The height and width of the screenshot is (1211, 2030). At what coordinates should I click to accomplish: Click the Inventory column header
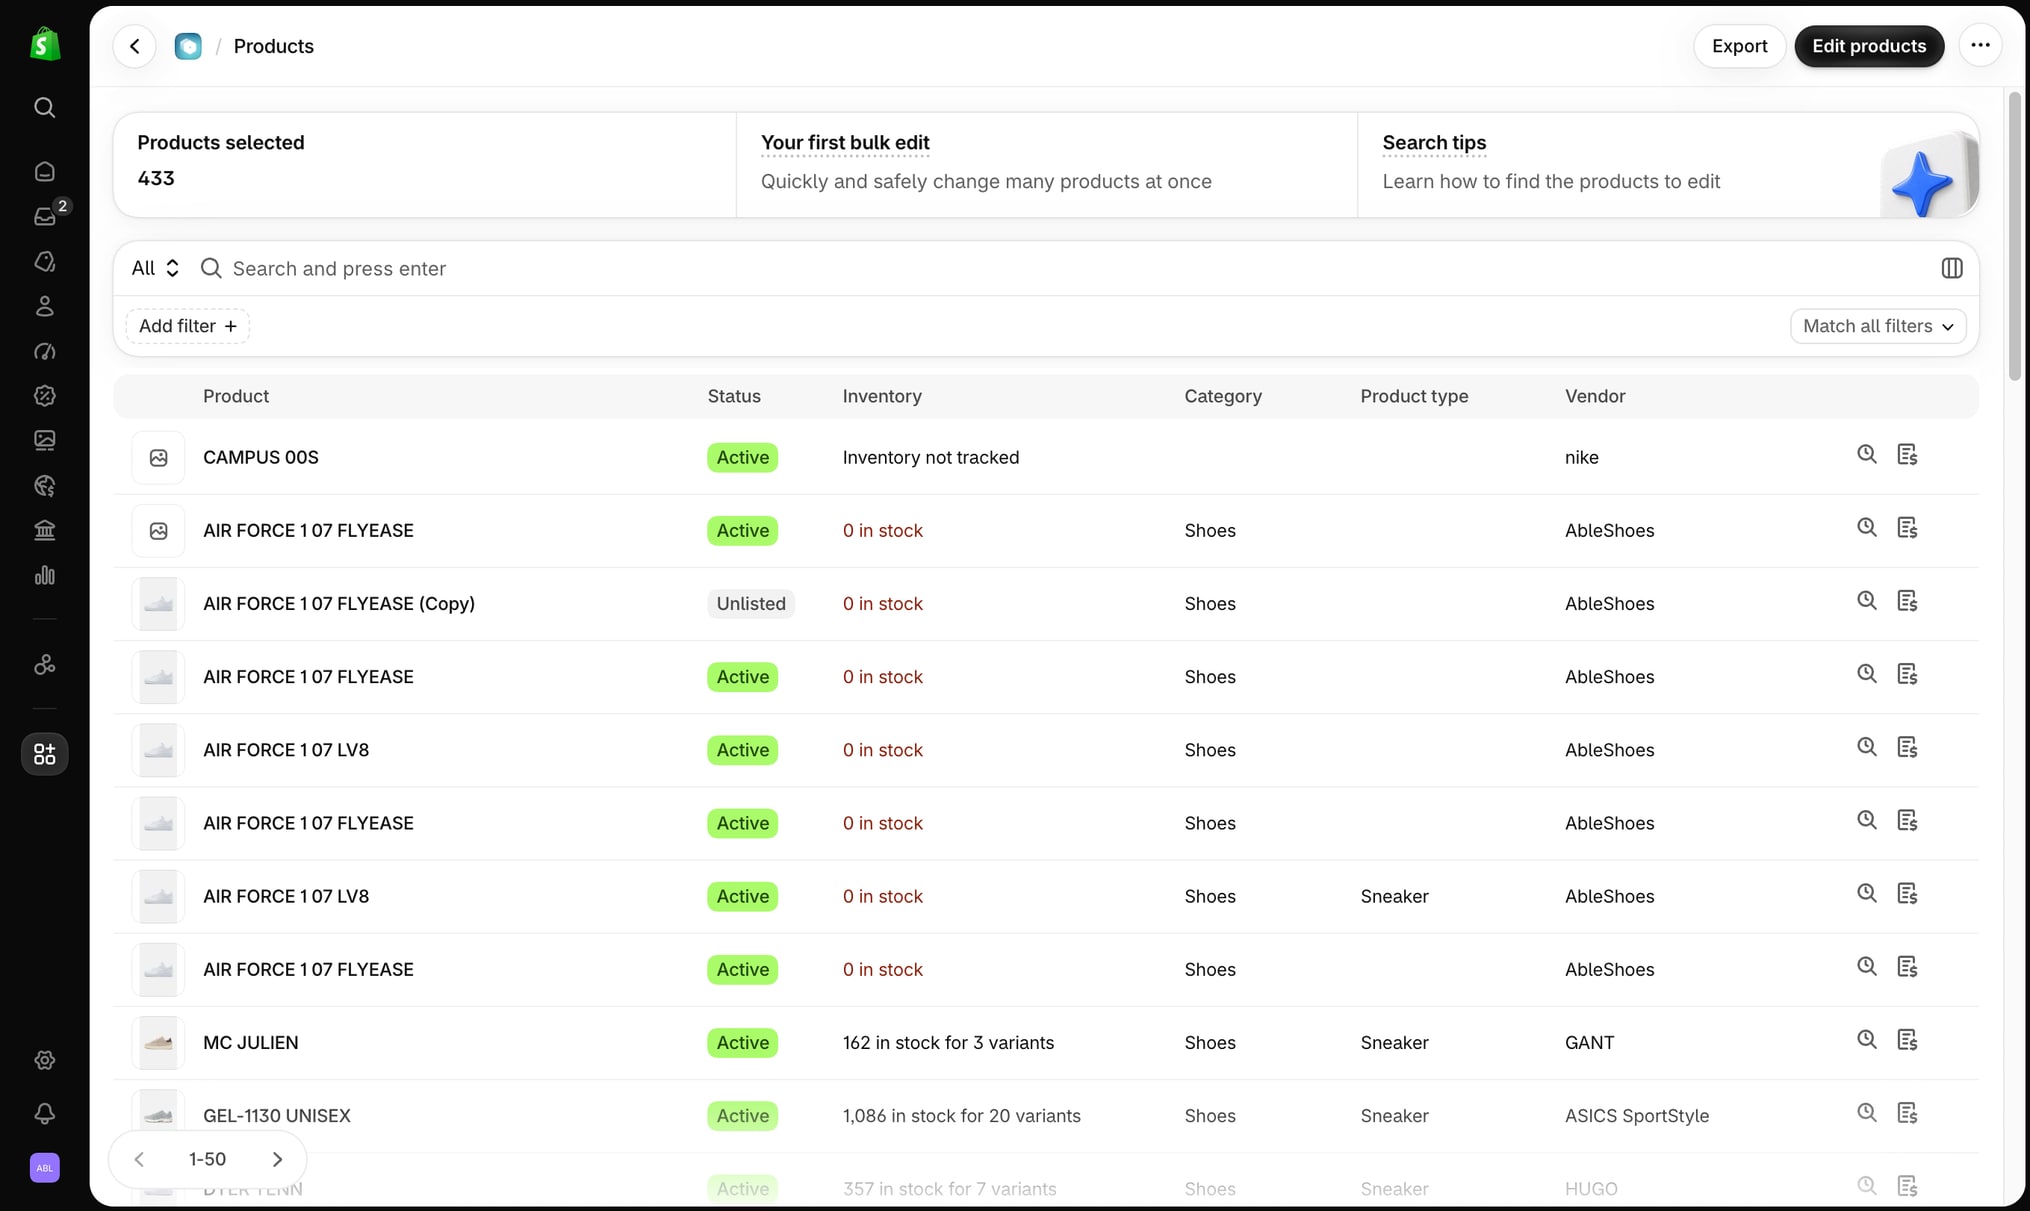click(x=882, y=396)
